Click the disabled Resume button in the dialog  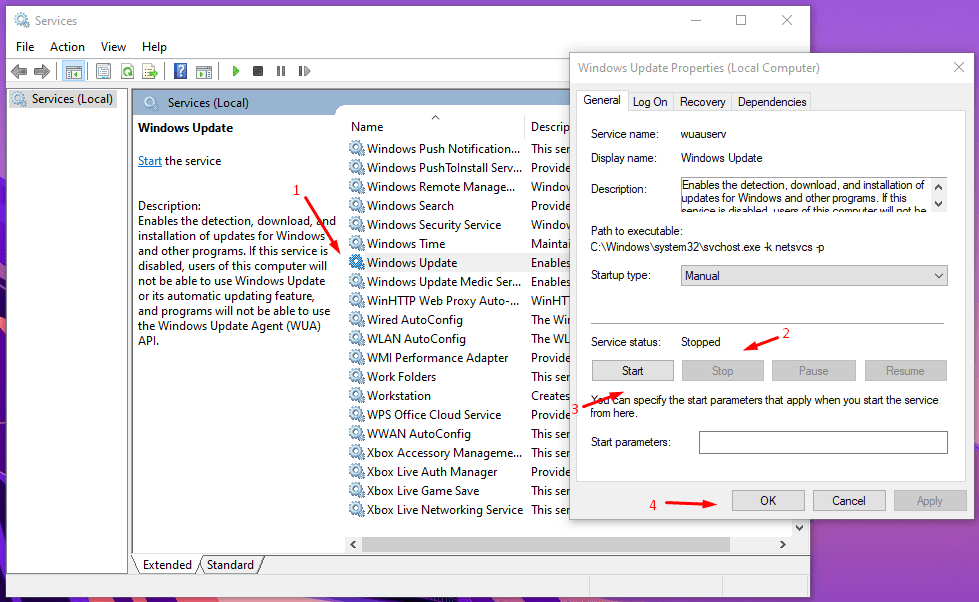point(905,370)
